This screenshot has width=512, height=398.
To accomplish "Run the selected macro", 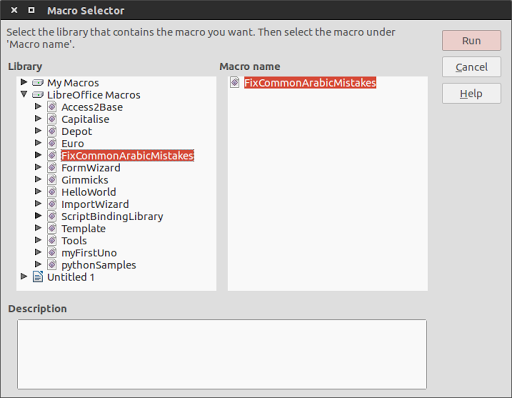I will pyautogui.click(x=471, y=41).
